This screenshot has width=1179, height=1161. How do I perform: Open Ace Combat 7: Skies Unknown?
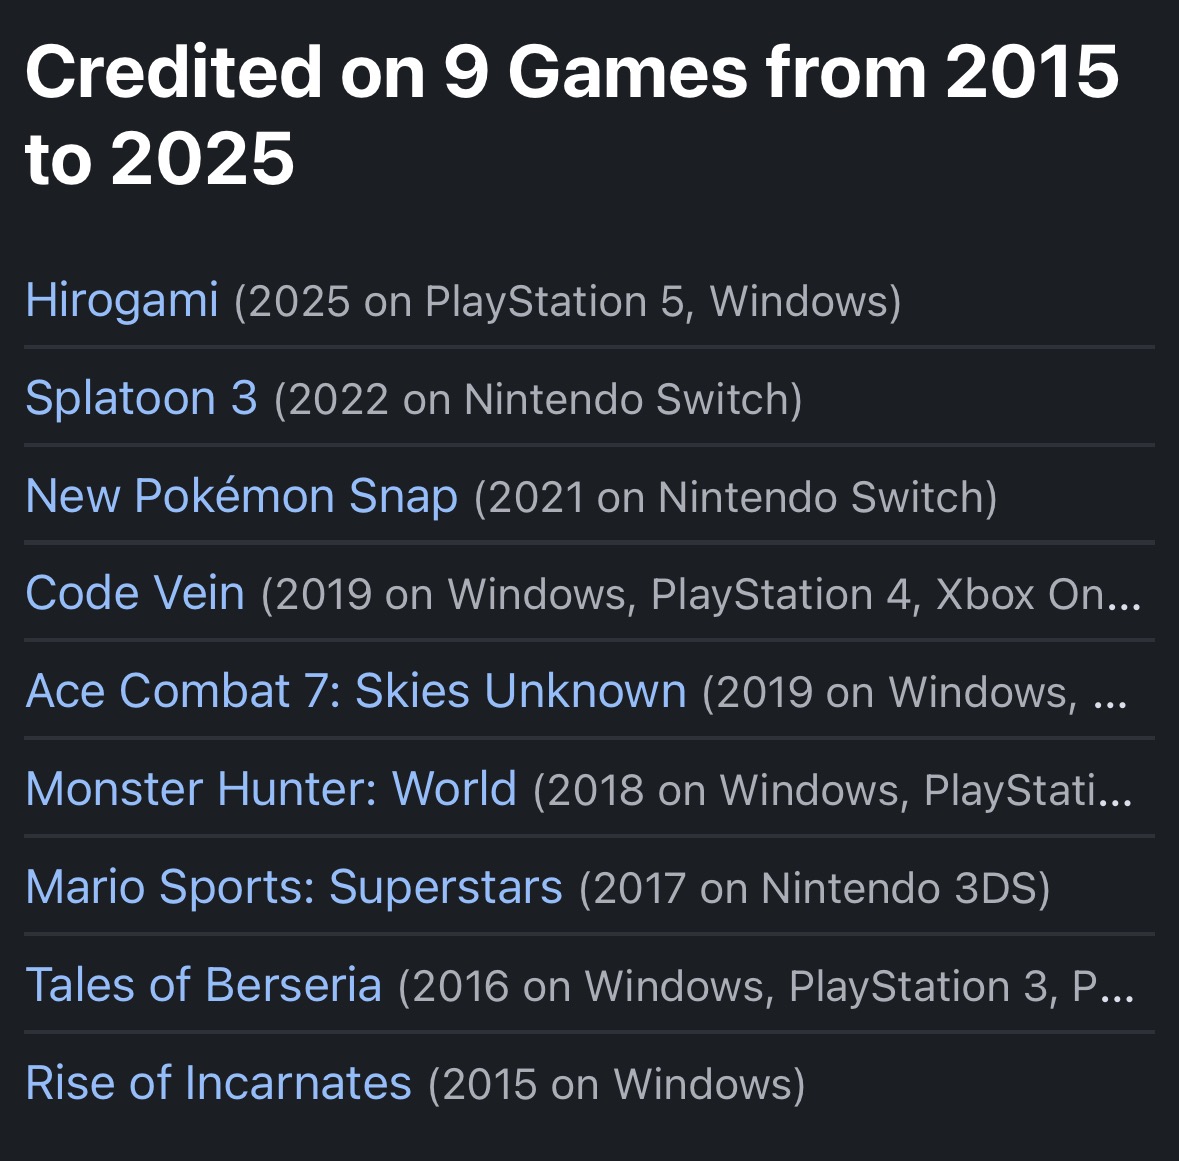[356, 691]
